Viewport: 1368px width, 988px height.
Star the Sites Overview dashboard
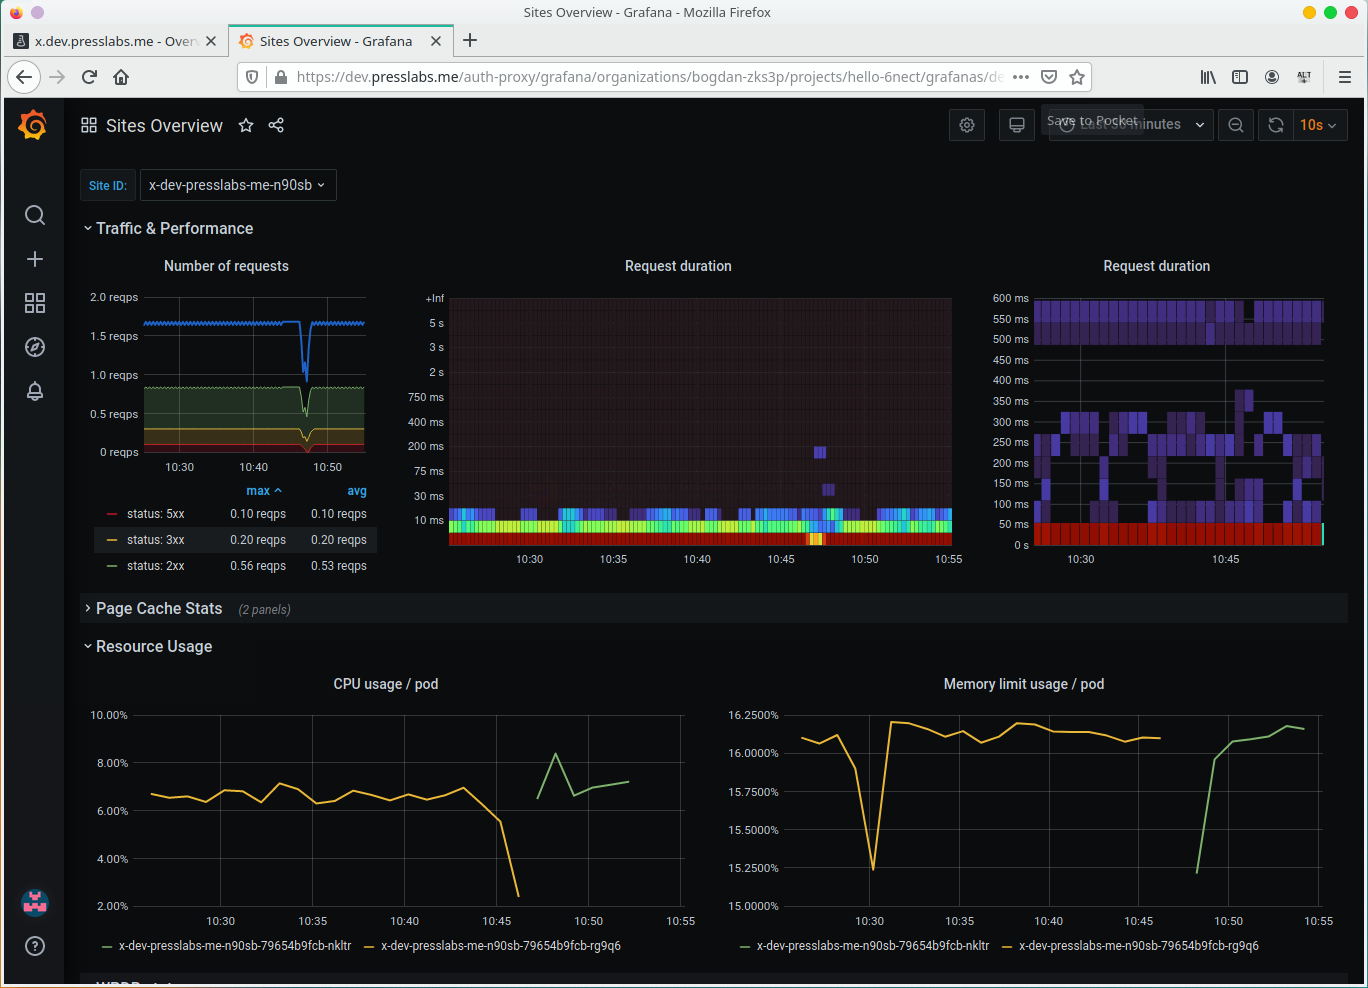click(246, 125)
